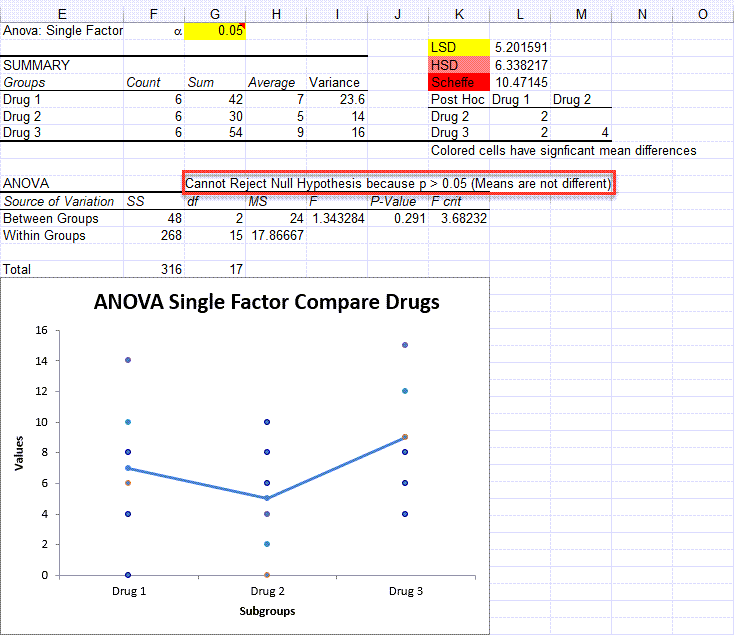Screen dimensions: 734x635
Task: Select column header E
Action: point(62,15)
